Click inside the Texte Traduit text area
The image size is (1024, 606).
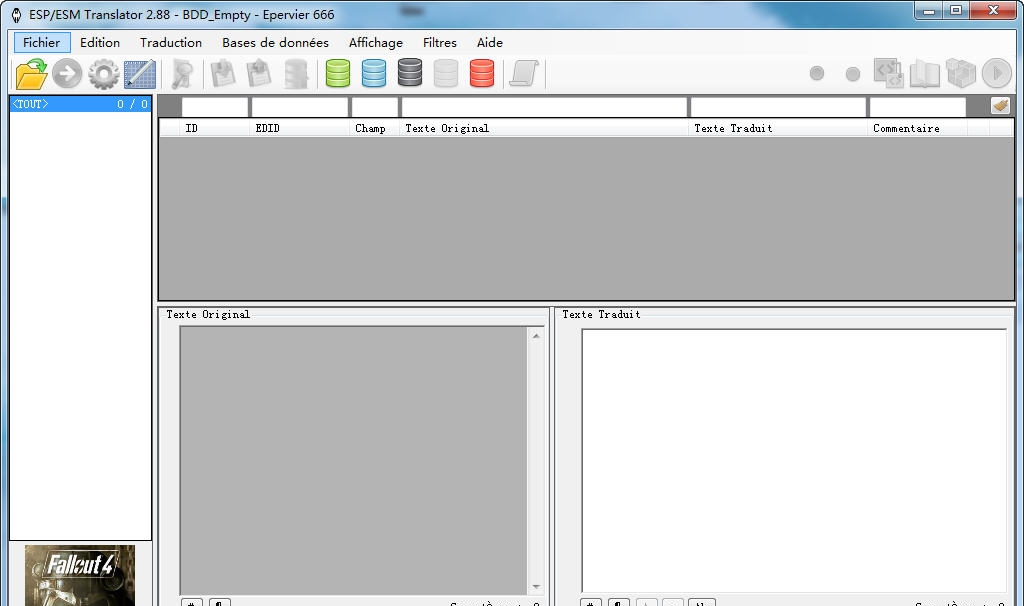pyautogui.click(x=794, y=460)
